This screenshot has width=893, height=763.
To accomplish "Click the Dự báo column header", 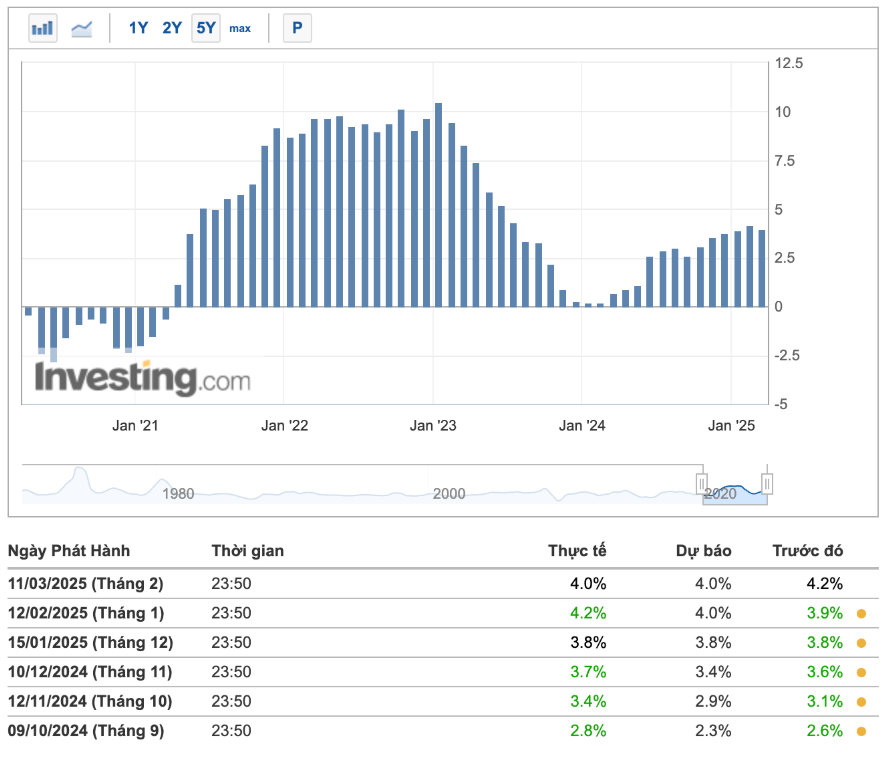I will [x=703, y=551].
